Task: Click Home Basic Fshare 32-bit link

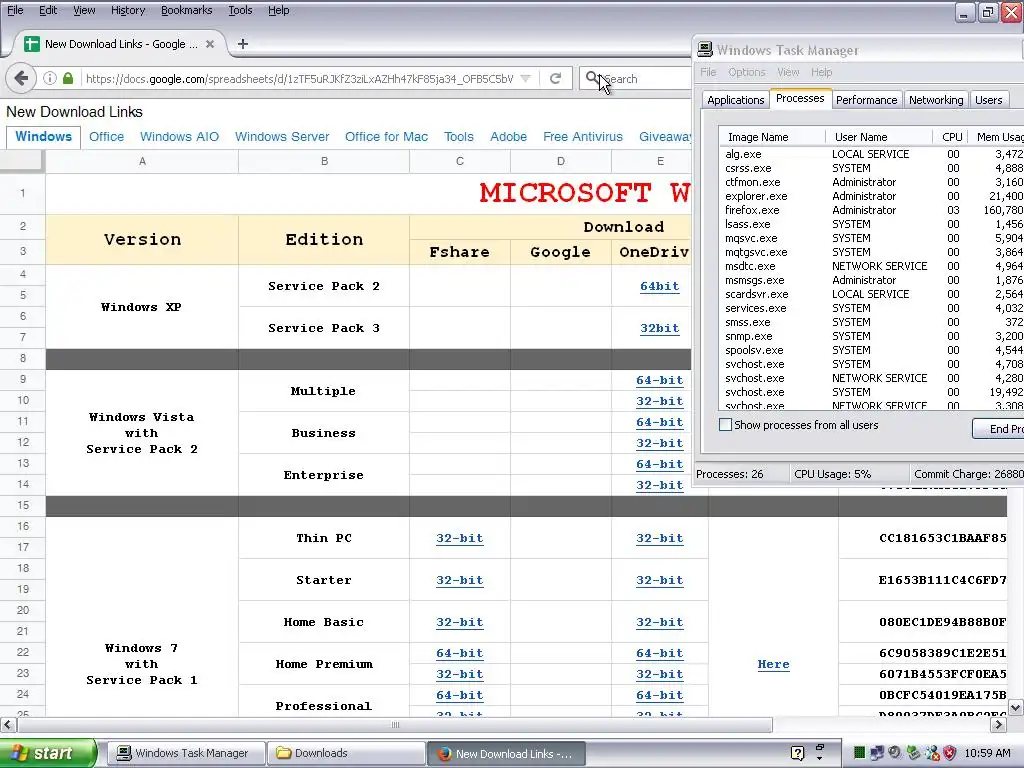Action: (x=460, y=622)
